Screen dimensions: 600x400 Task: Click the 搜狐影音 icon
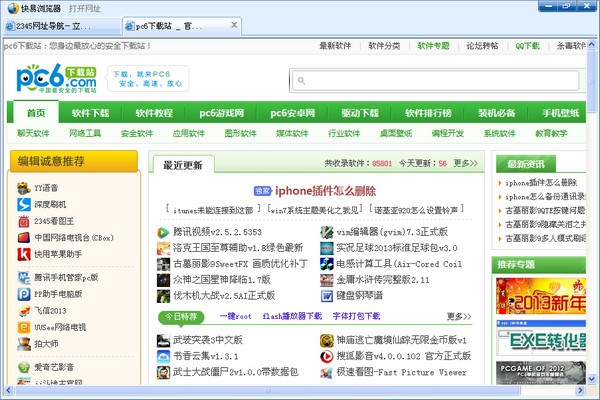[x=327, y=356]
